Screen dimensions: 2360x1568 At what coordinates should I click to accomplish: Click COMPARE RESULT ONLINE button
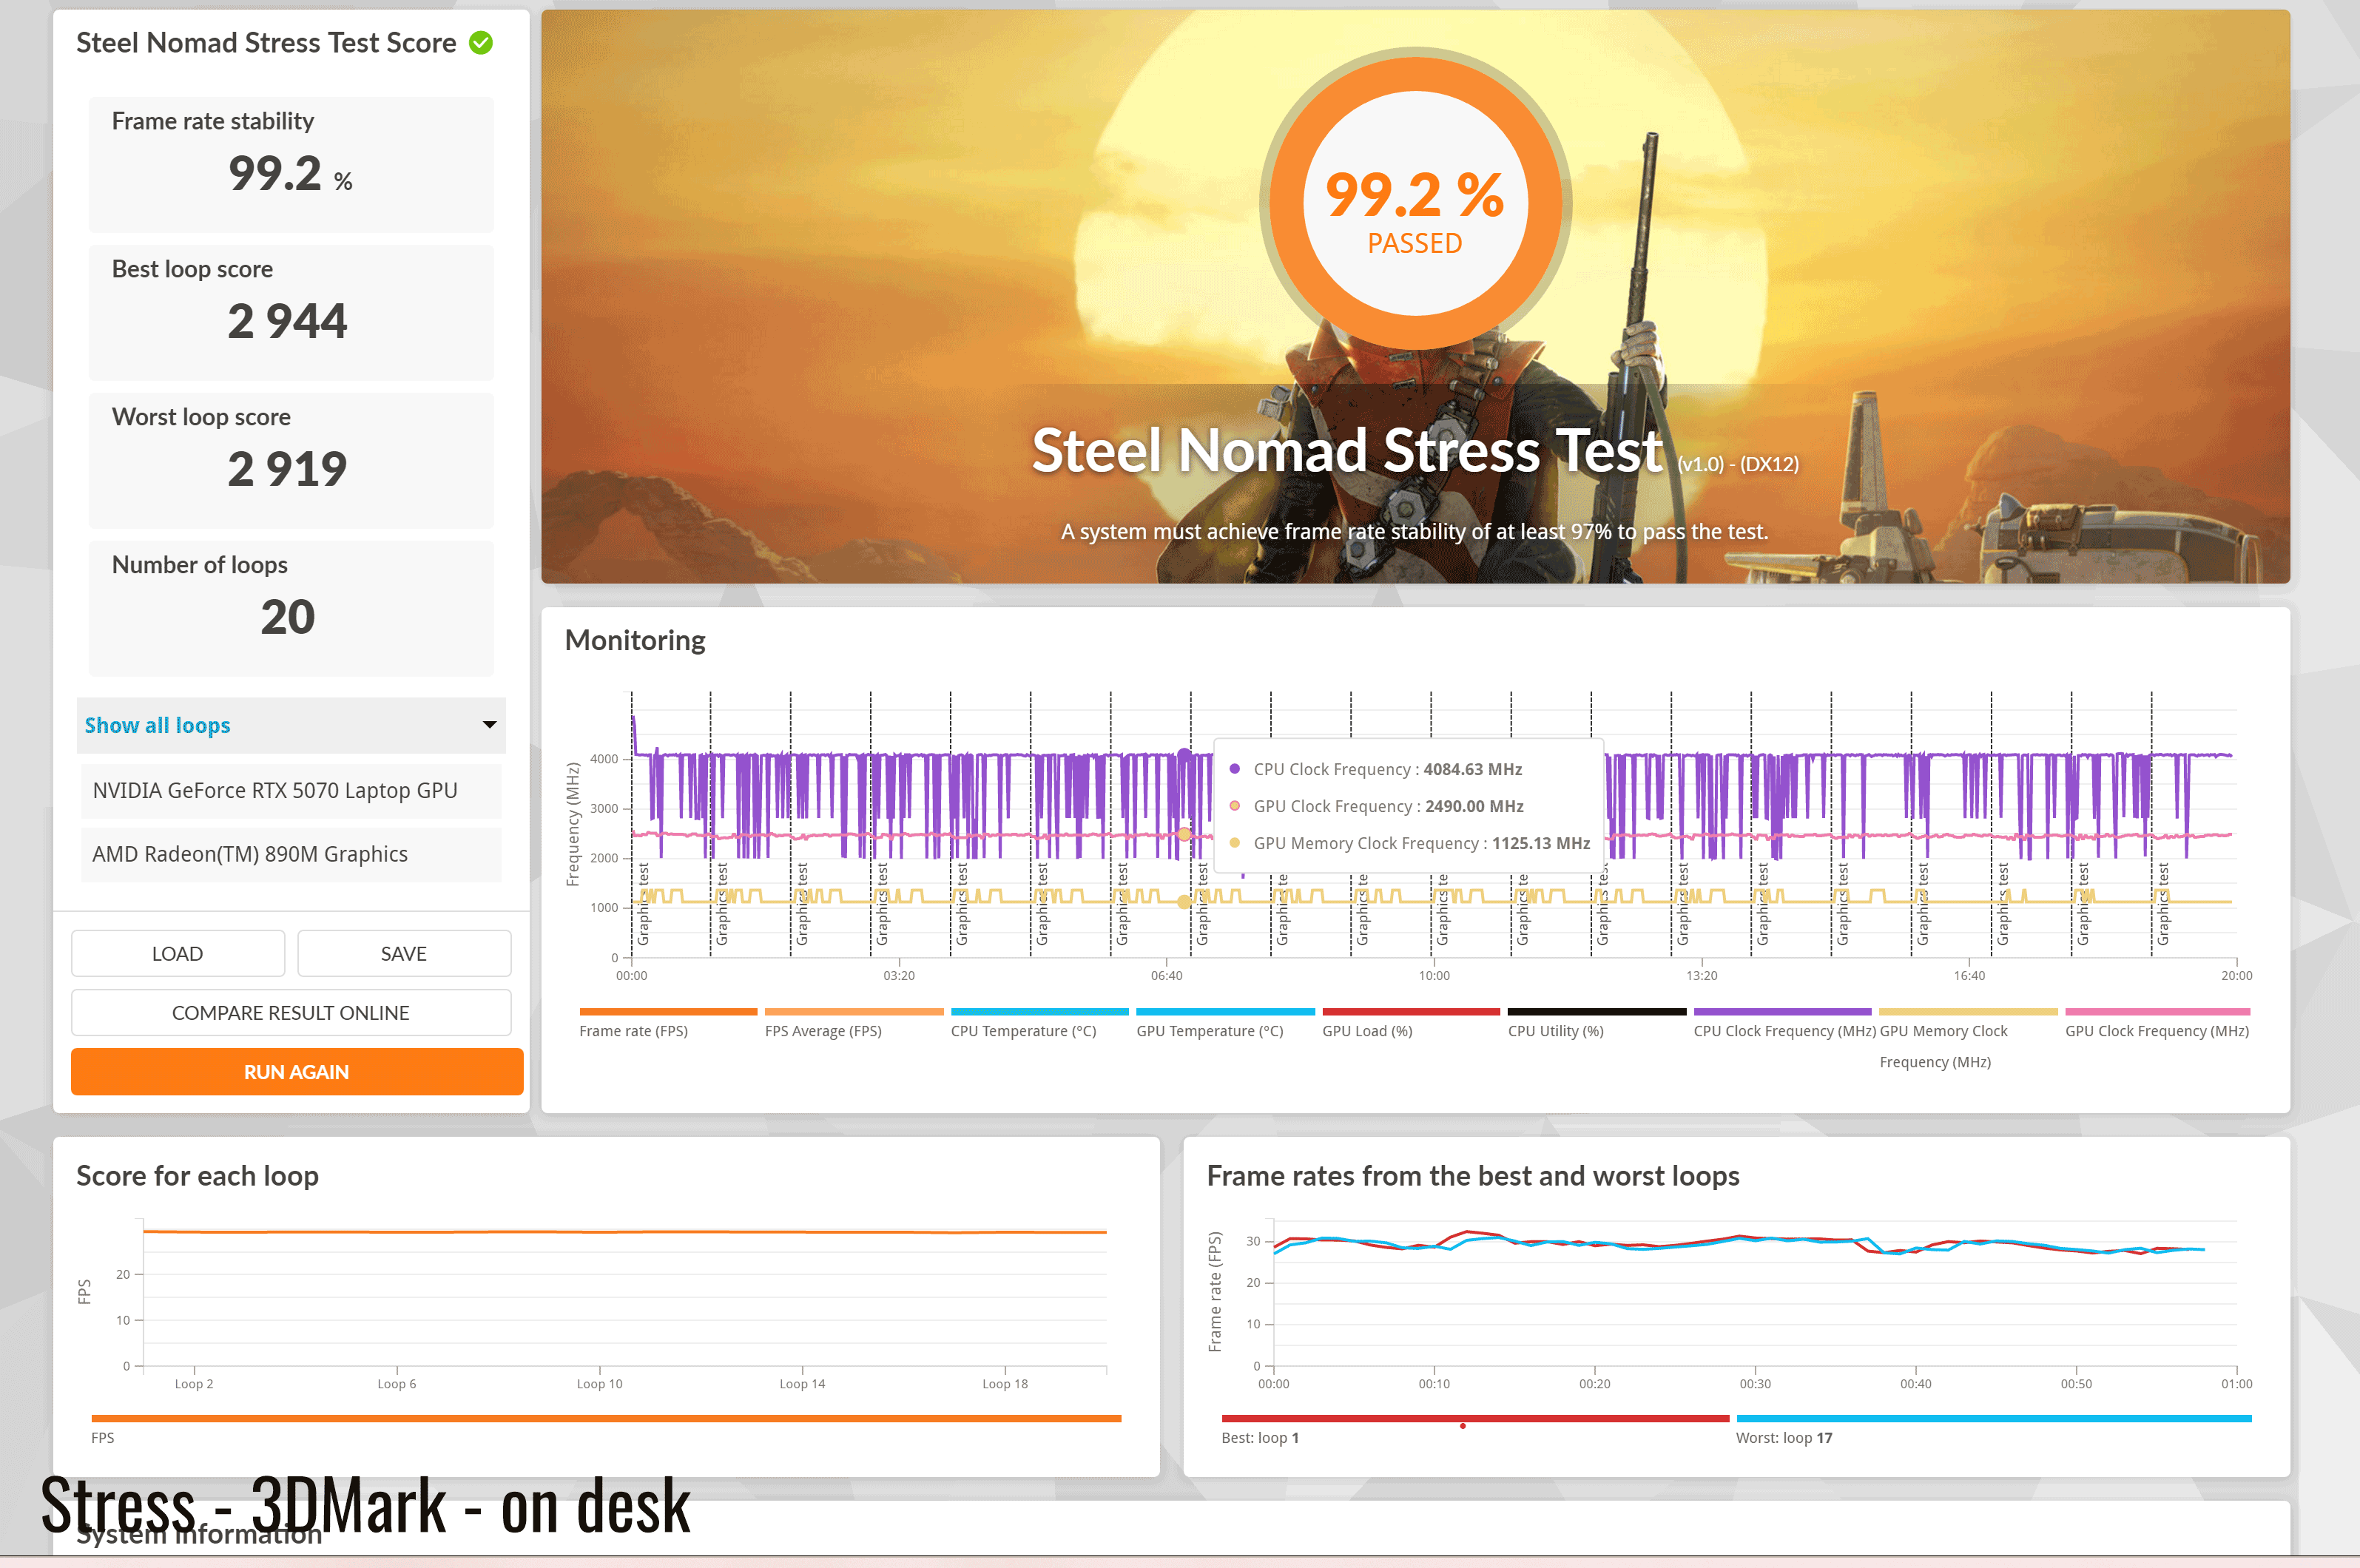click(x=291, y=1013)
